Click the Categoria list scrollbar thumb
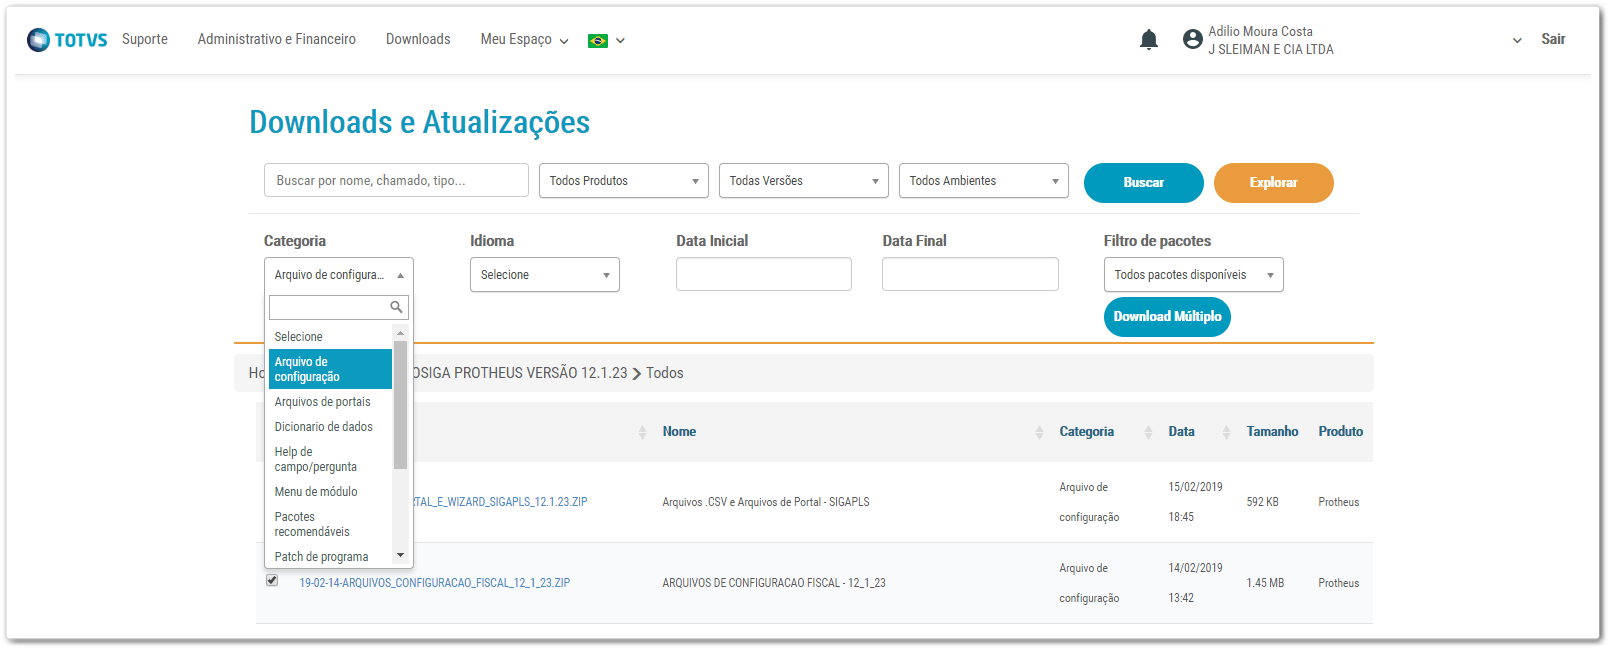 coord(400,405)
